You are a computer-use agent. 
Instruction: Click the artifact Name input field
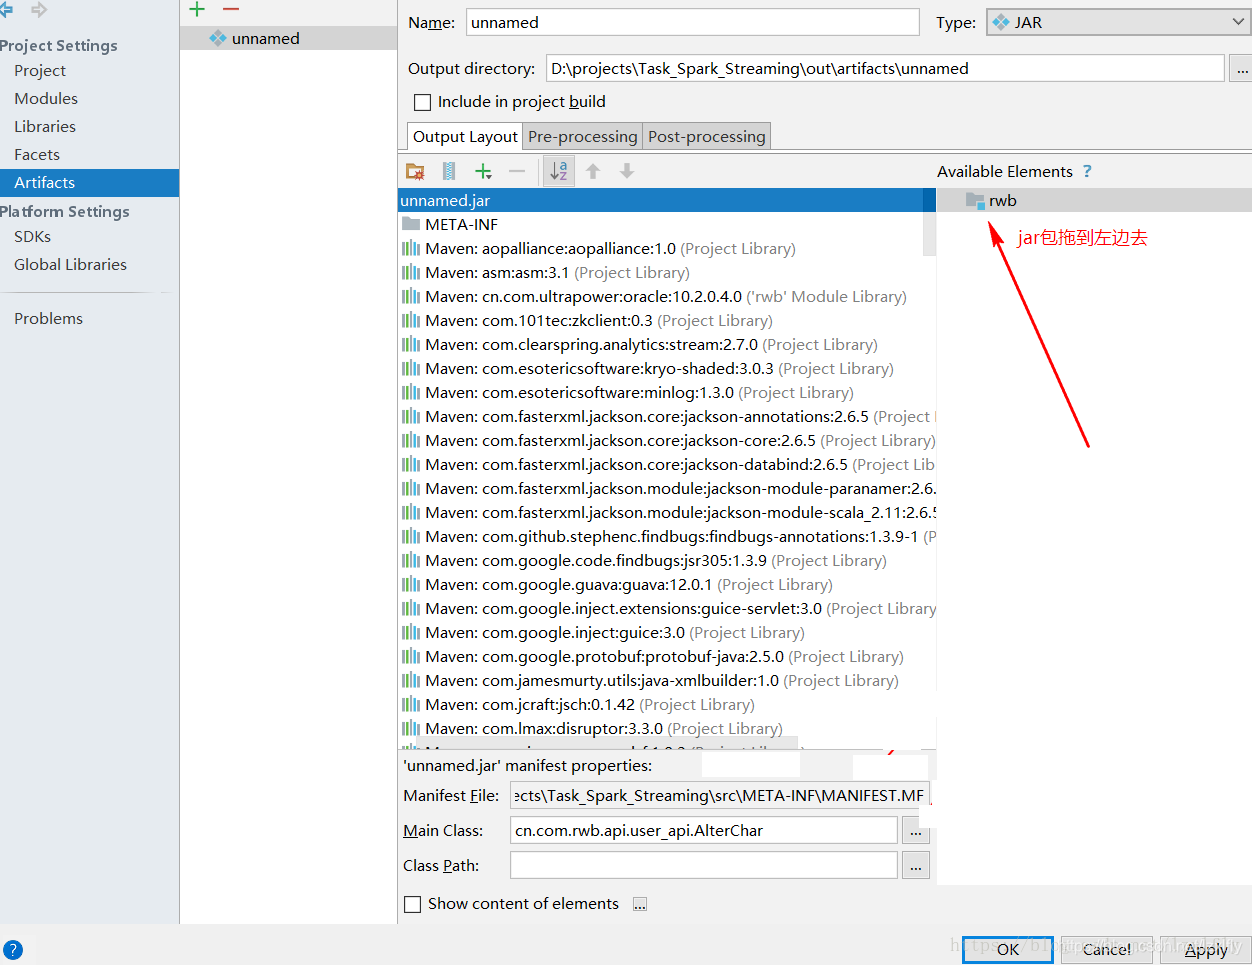coord(692,22)
